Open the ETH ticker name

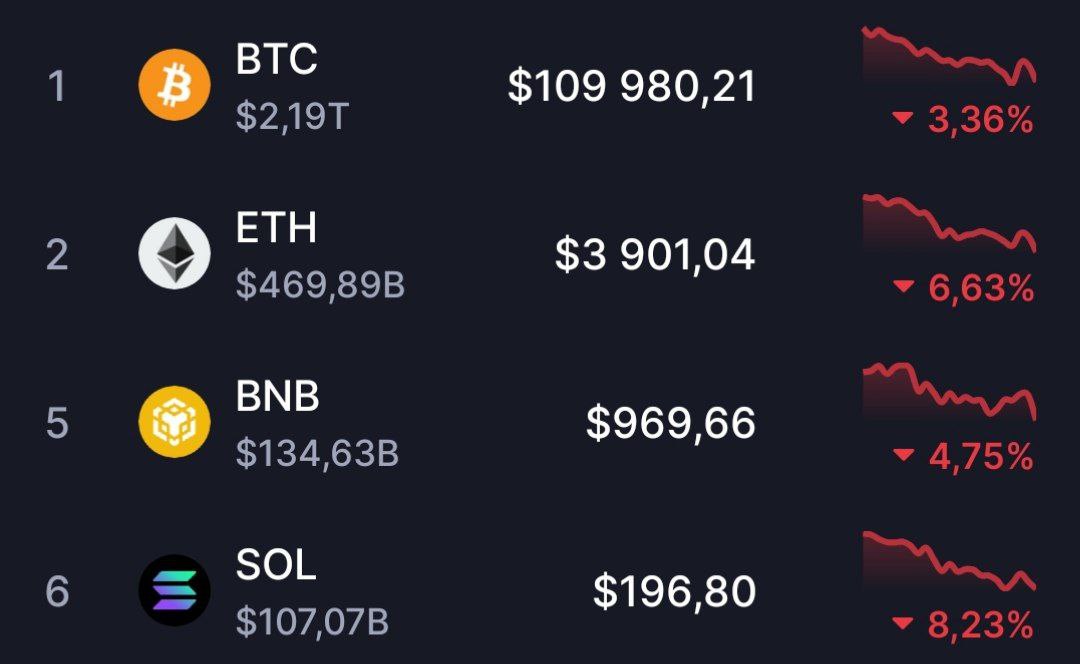(276, 228)
